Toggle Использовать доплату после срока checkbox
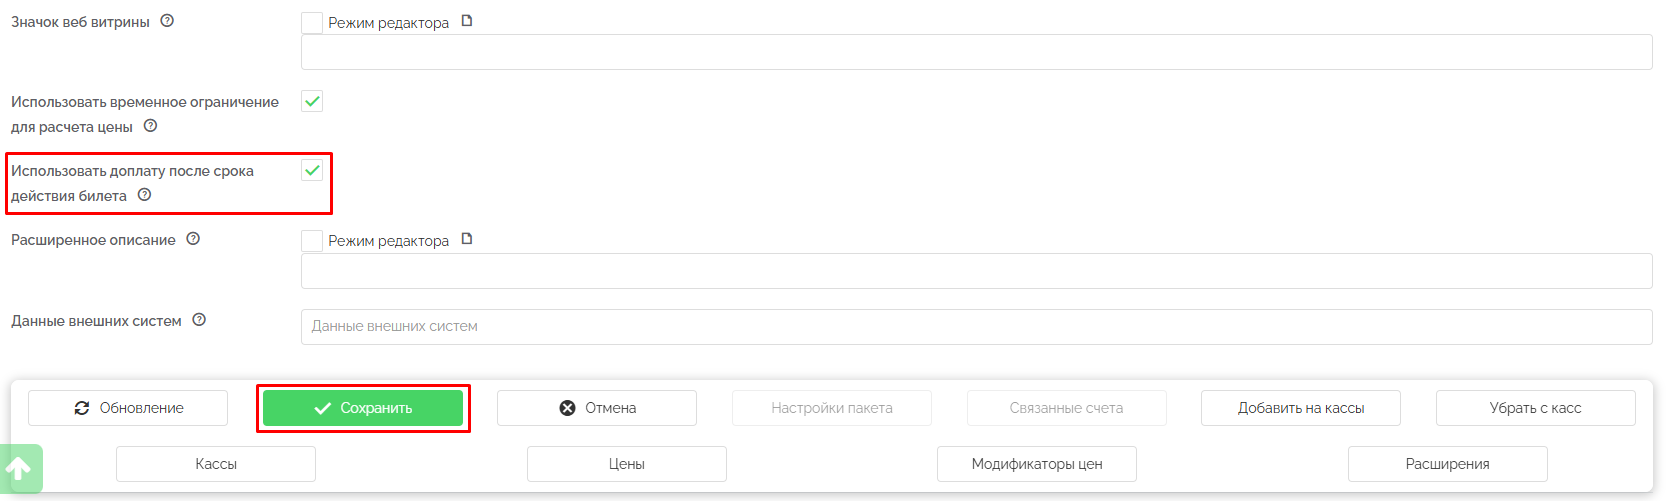This screenshot has width=1666, height=501. point(312,171)
